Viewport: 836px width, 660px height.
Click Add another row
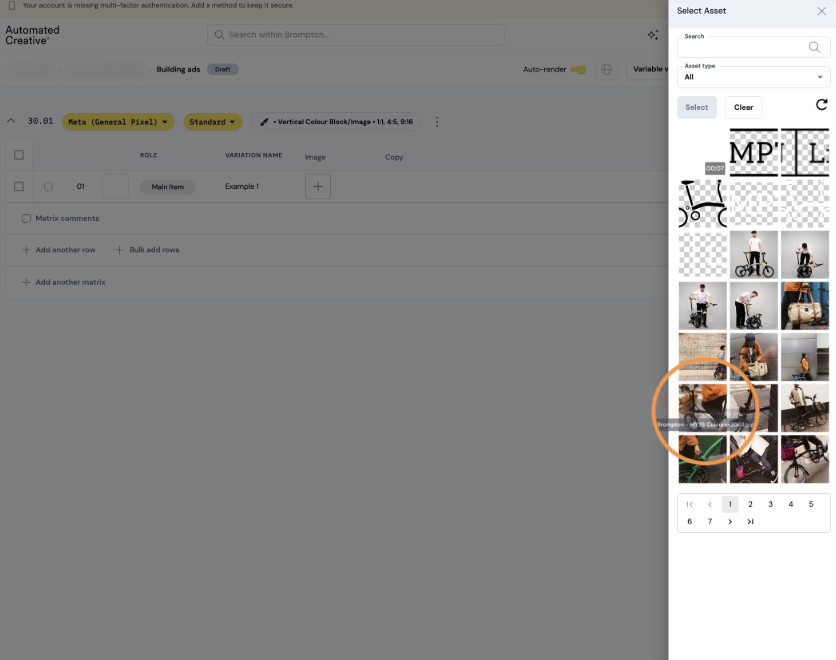click(59, 249)
